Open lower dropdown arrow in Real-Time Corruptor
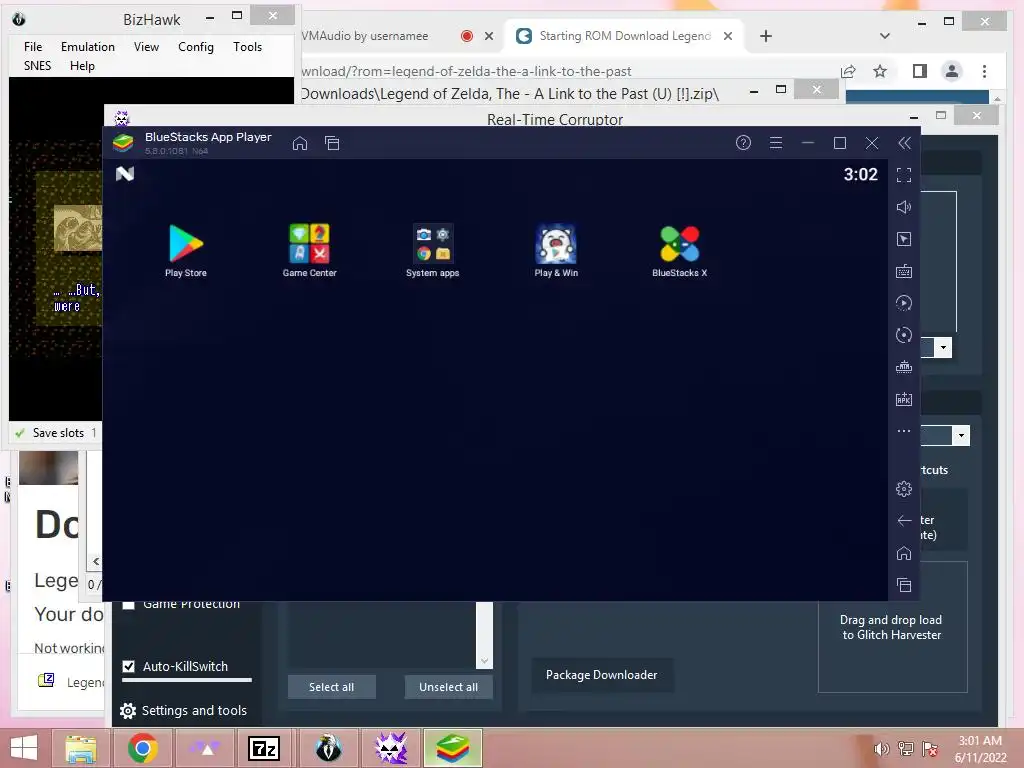 pos(961,436)
